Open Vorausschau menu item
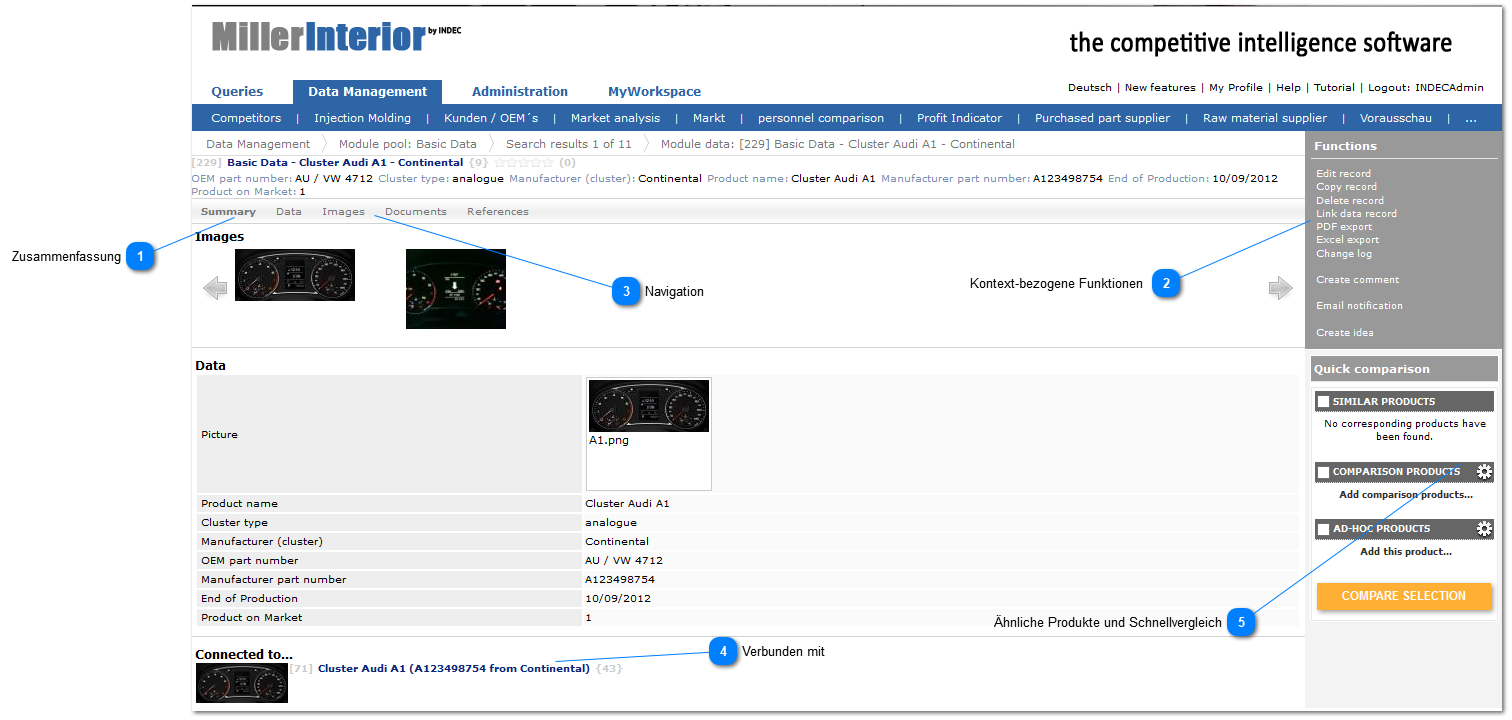 tap(1396, 118)
